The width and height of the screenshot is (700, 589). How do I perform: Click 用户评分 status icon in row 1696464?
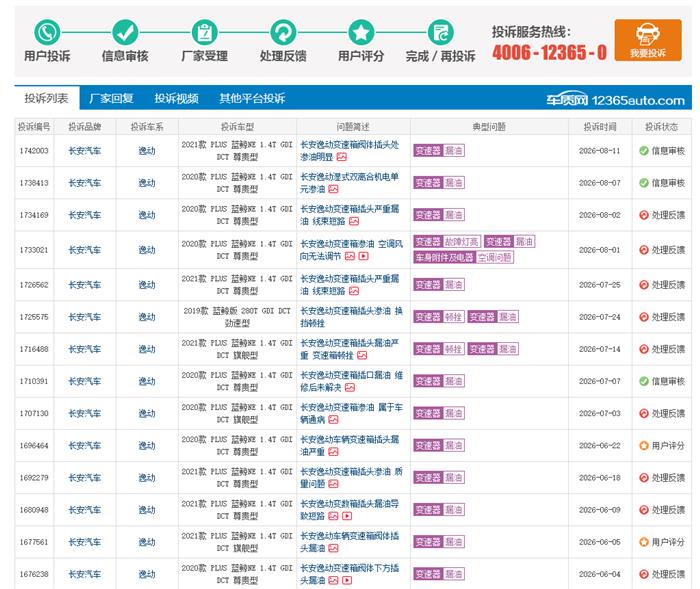point(644,445)
